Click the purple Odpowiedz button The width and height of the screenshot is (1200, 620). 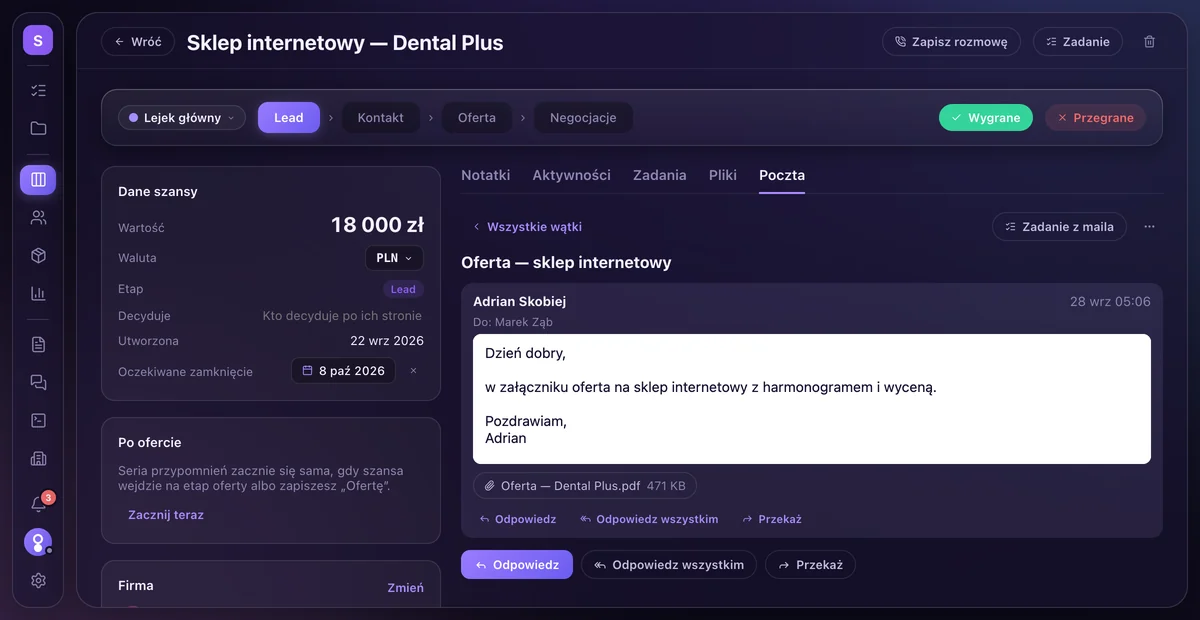point(516,565)
